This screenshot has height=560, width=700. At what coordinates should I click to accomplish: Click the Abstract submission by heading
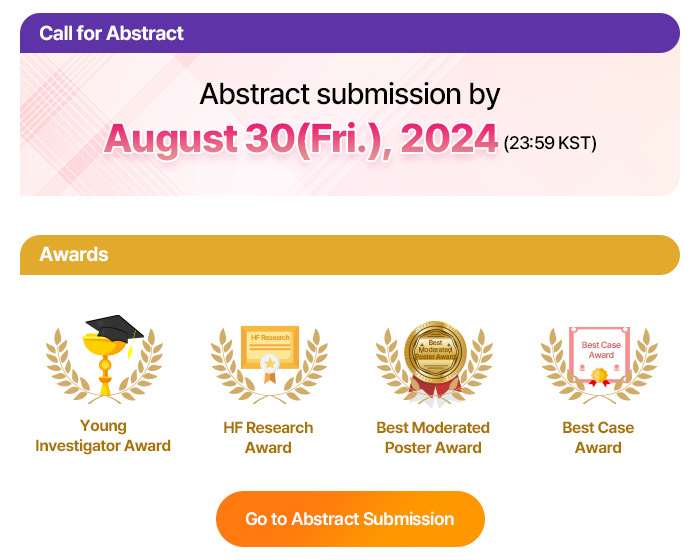tap(350, 94)
